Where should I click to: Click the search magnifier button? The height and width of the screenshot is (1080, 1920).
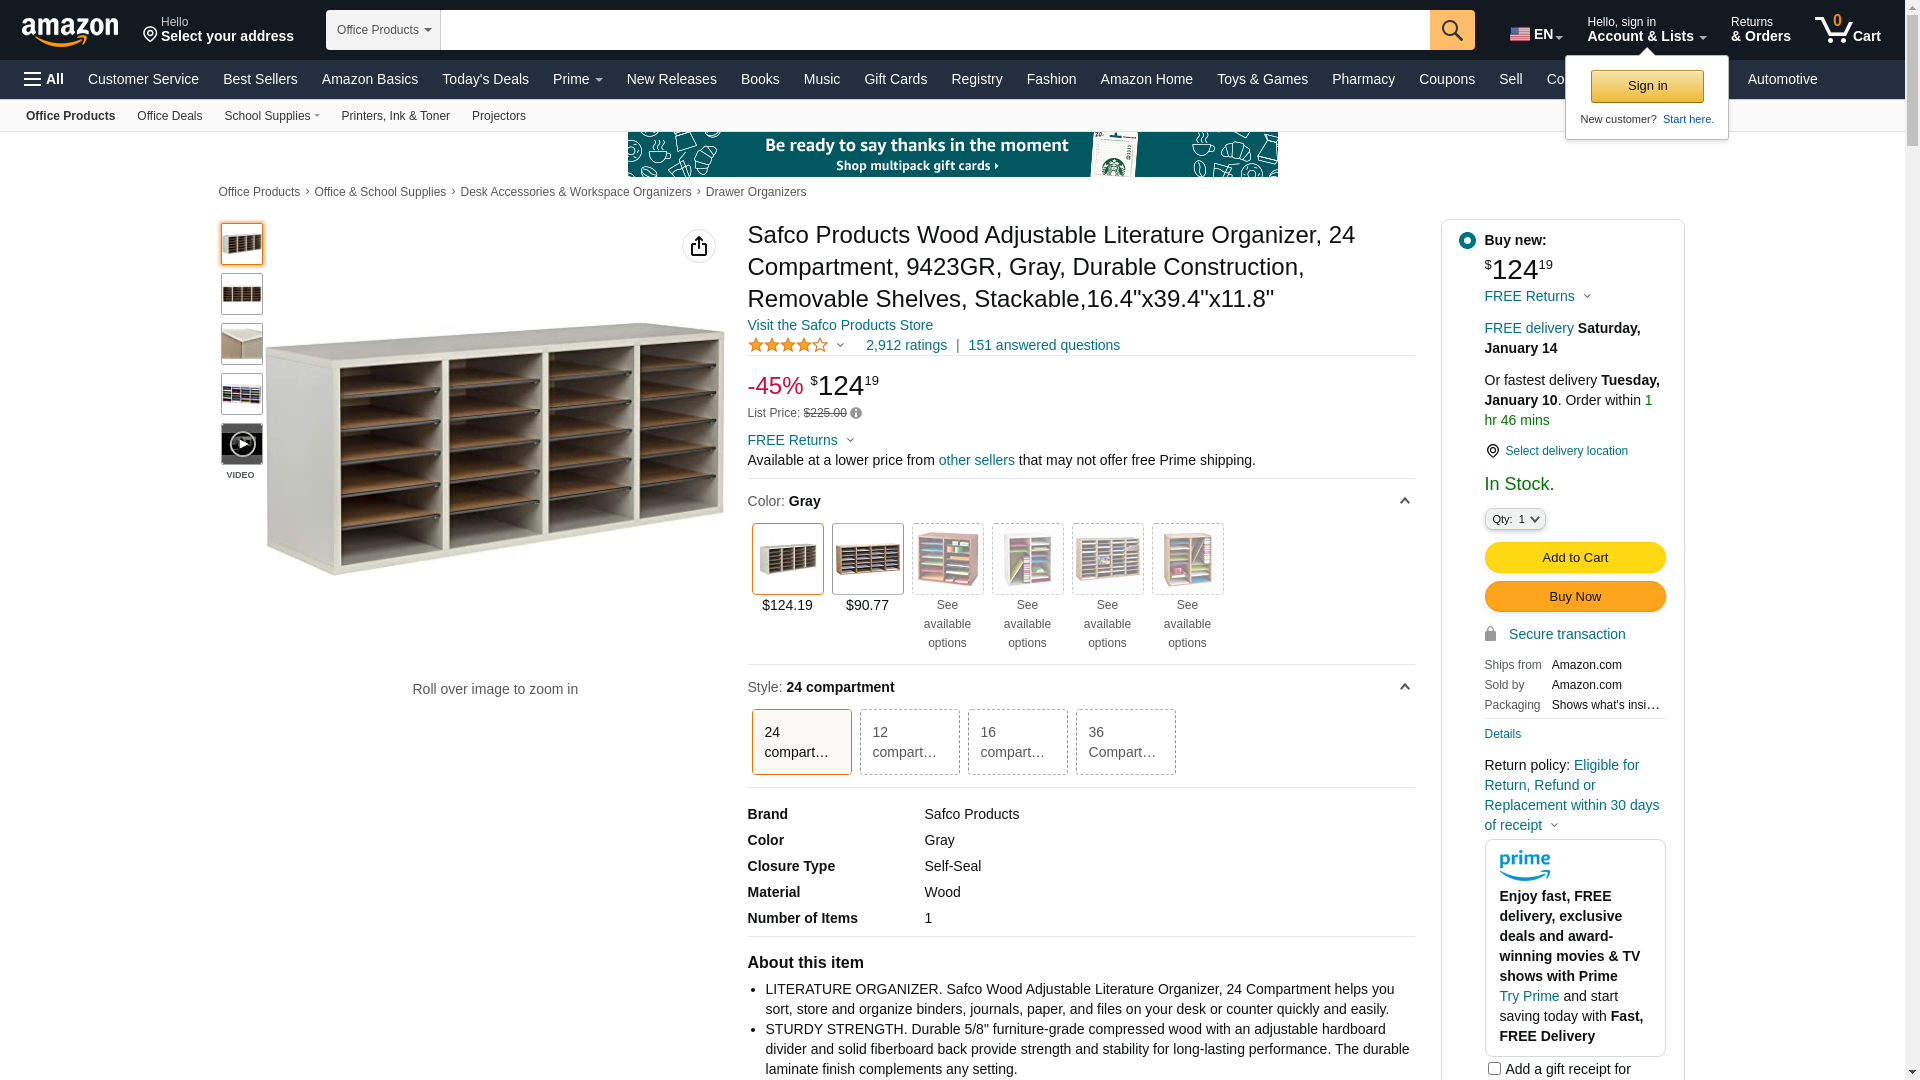[x=1452, y=30]
